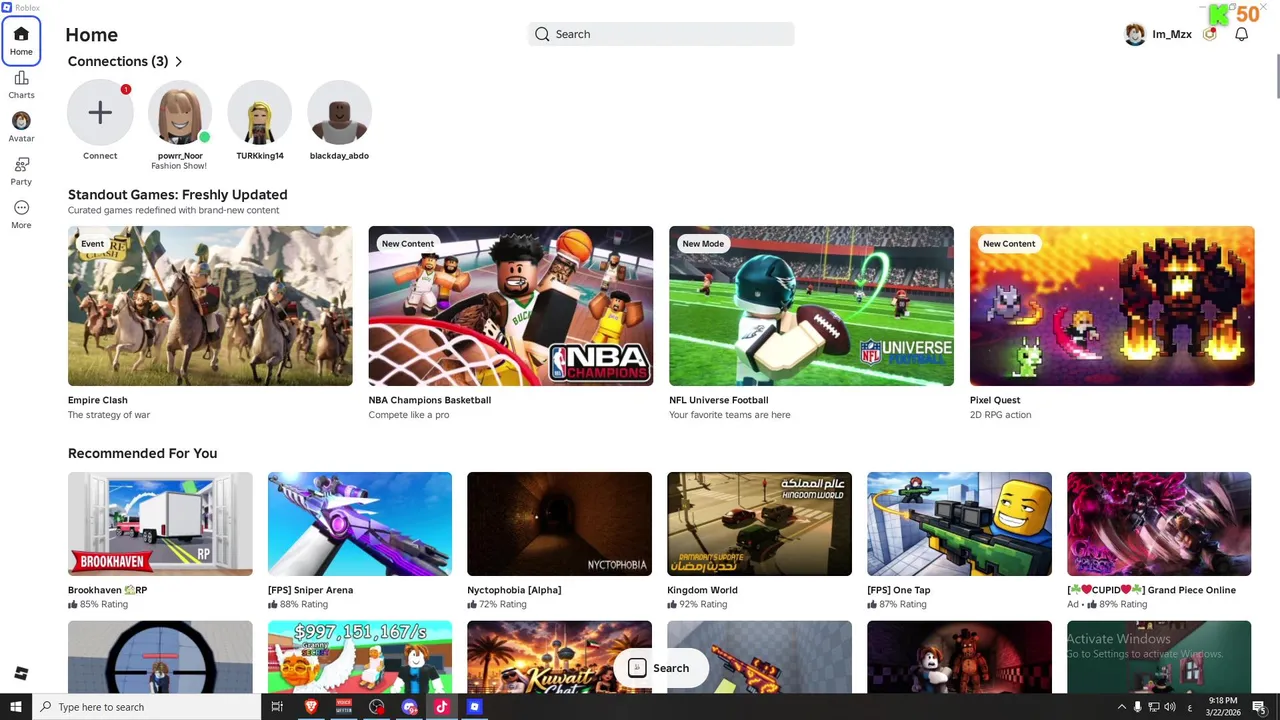Click the floating Search button
This screenshot has height=720, width=1280.
pyautogui.click(x=660, y=668)
